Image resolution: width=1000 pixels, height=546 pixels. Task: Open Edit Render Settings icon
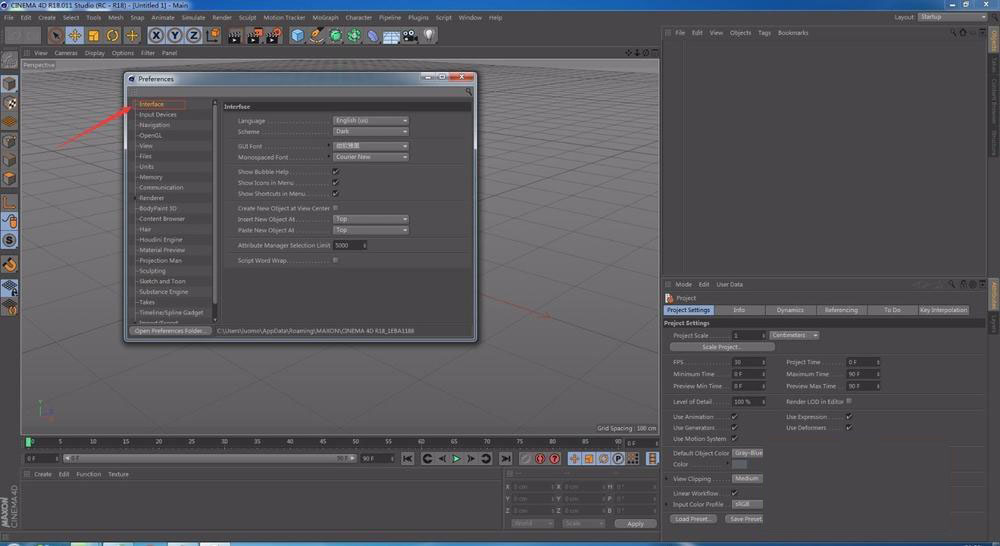(274, 36)
